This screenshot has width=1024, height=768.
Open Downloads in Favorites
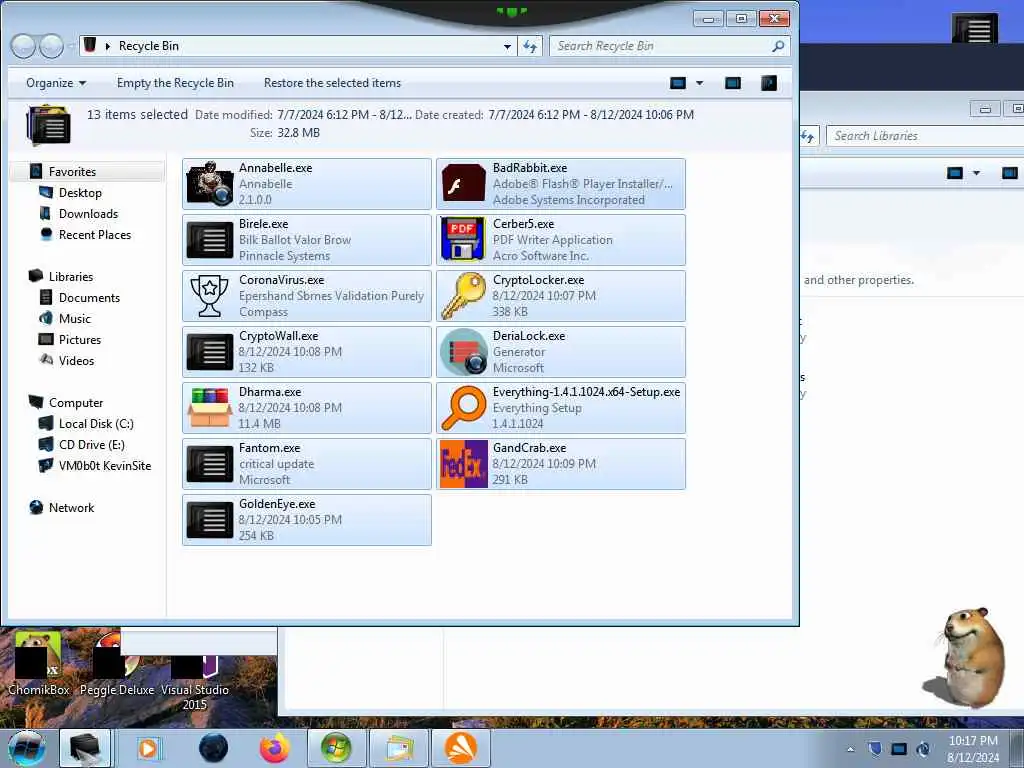tap(88, 214)
